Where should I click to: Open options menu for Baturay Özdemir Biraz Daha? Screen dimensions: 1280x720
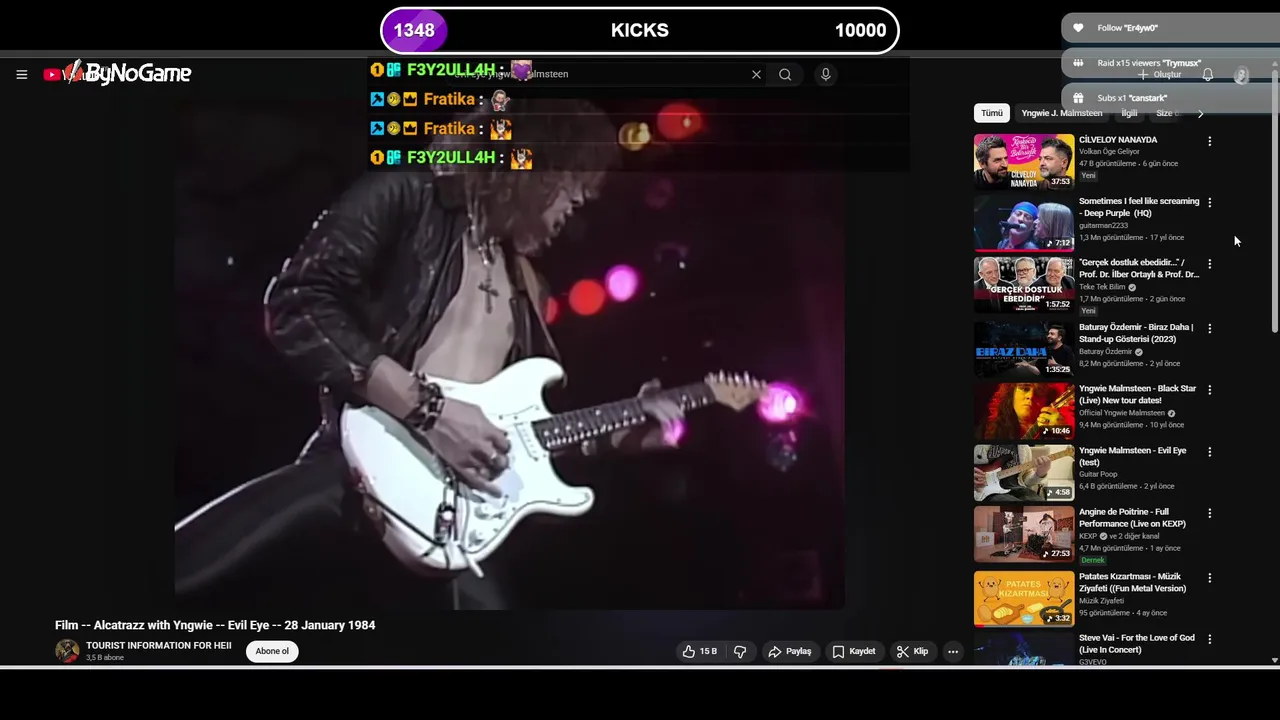tap(1209, 328)
